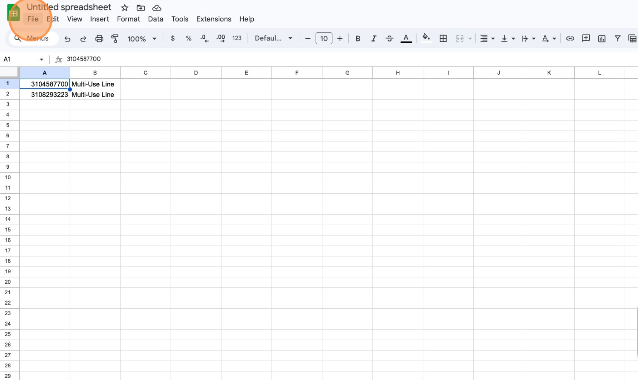The image size is (638, 382).
Task: Click the Untitled spreadsheet title
Action: [69, 7]
